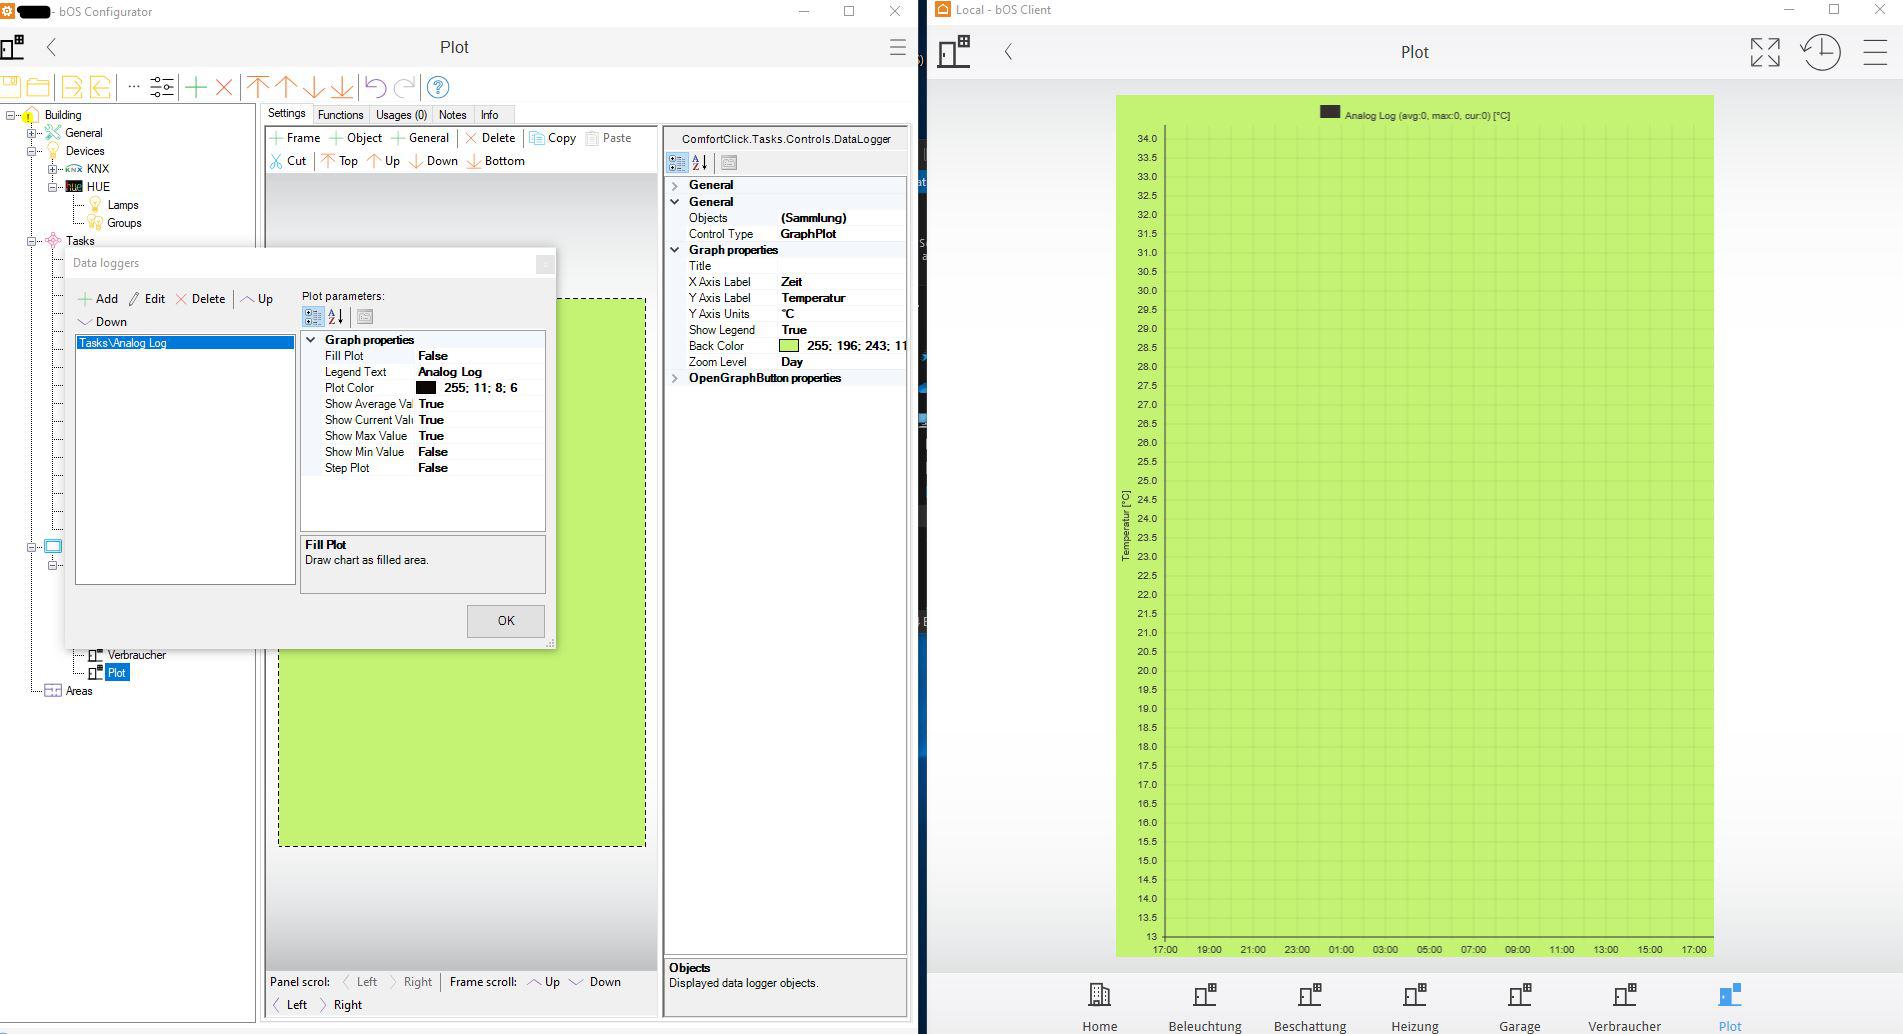Click the red X delete toolbar icon

[224, 88]
